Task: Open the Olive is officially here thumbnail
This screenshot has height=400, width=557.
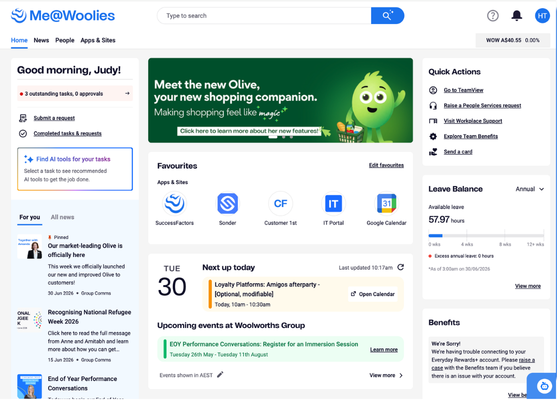Action: pos(29,247)
